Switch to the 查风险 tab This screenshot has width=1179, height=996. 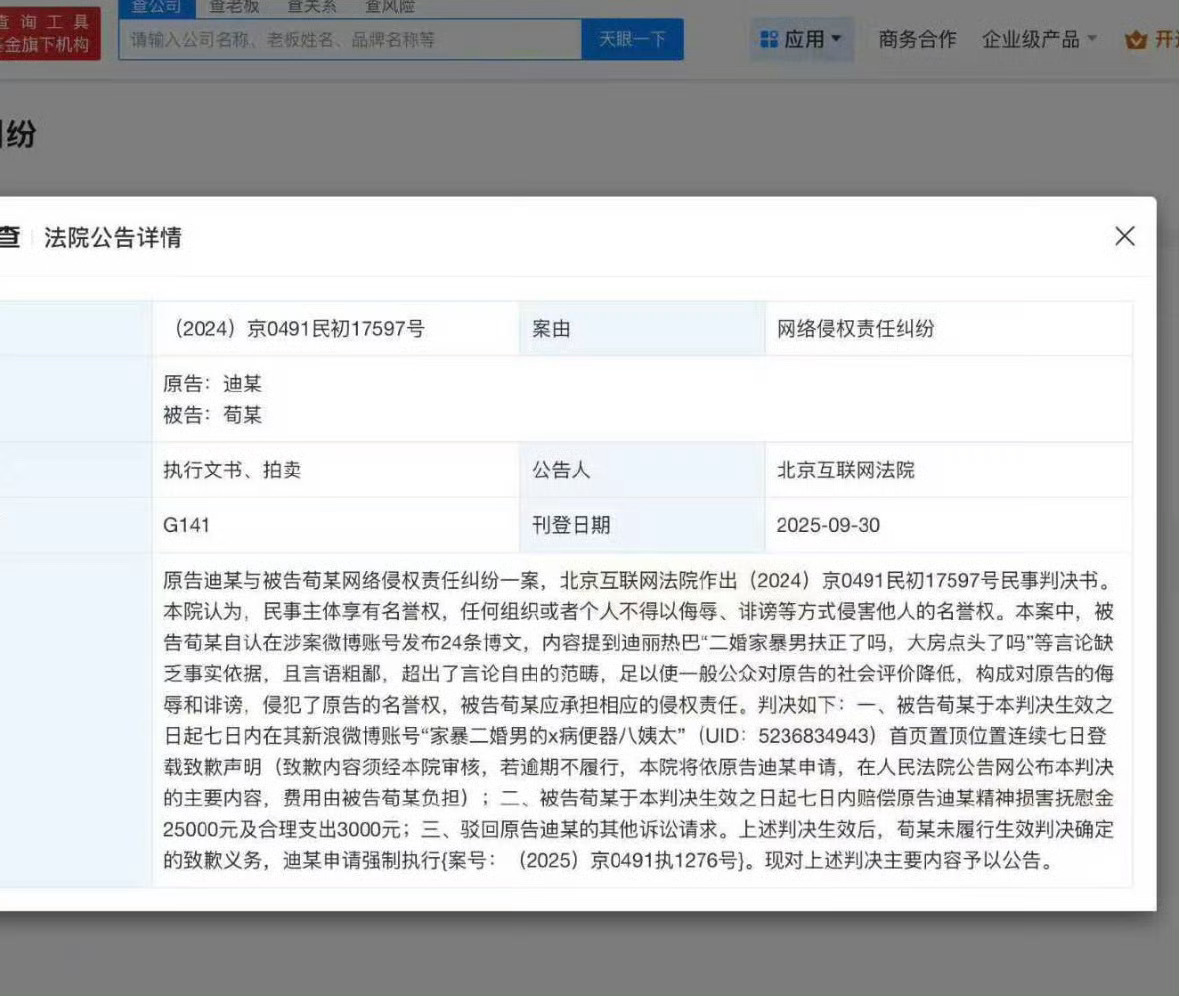click(x=390, y=7)
